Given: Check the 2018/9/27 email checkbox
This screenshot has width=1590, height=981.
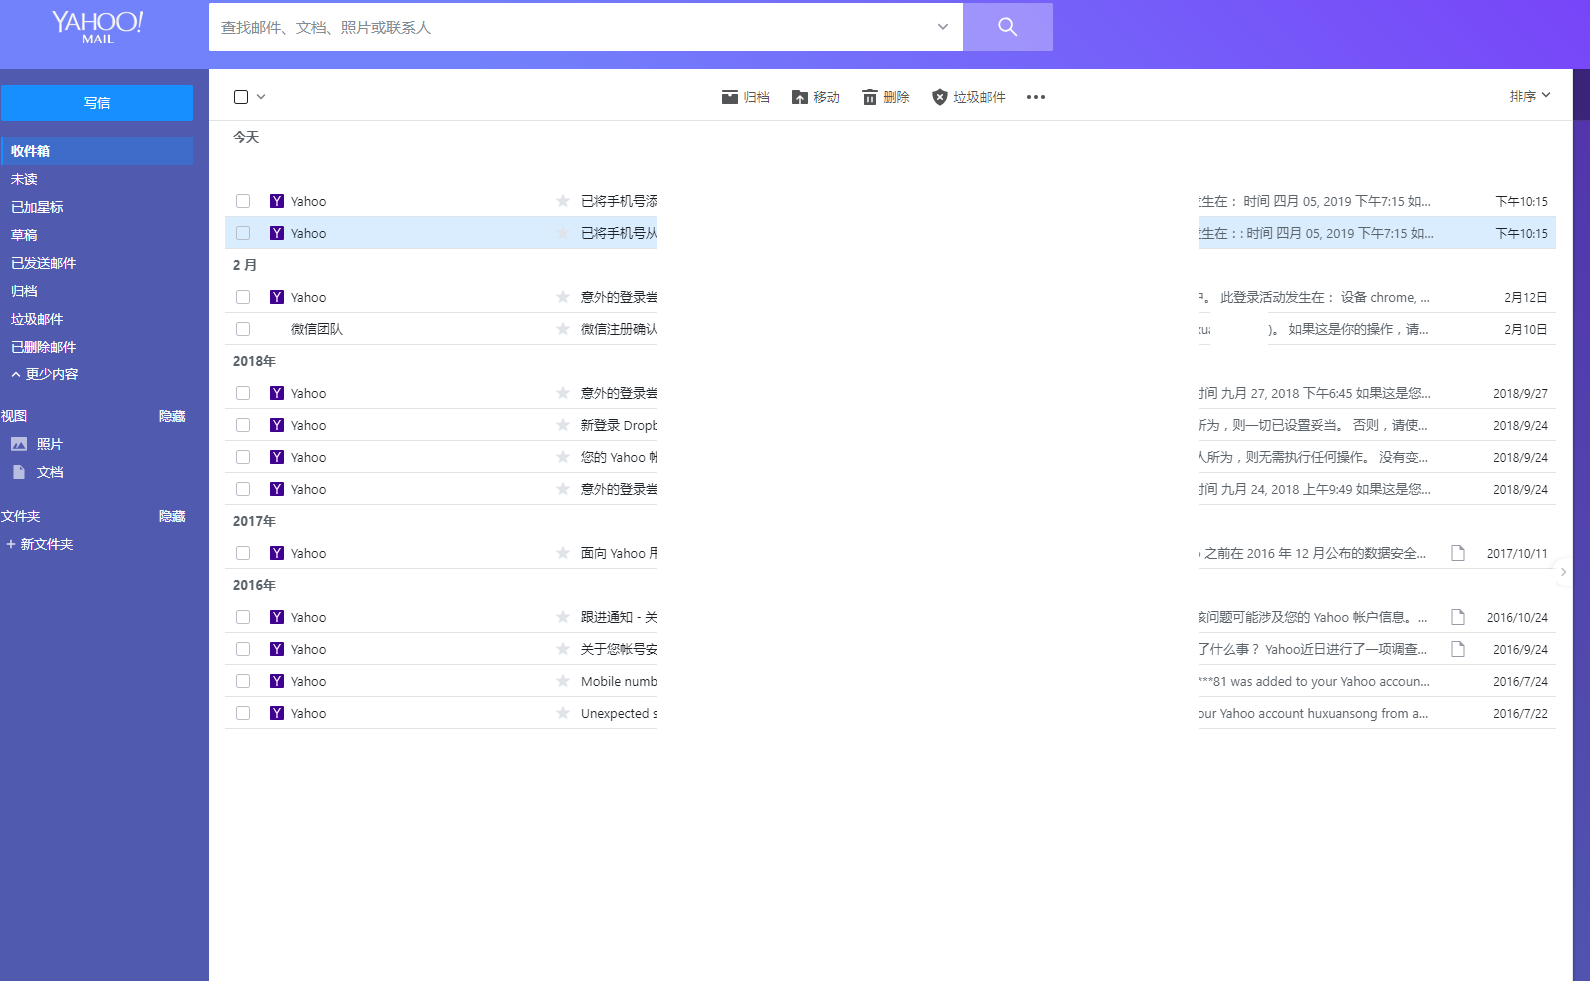Looking at the screenshot, I should (243, 393).
